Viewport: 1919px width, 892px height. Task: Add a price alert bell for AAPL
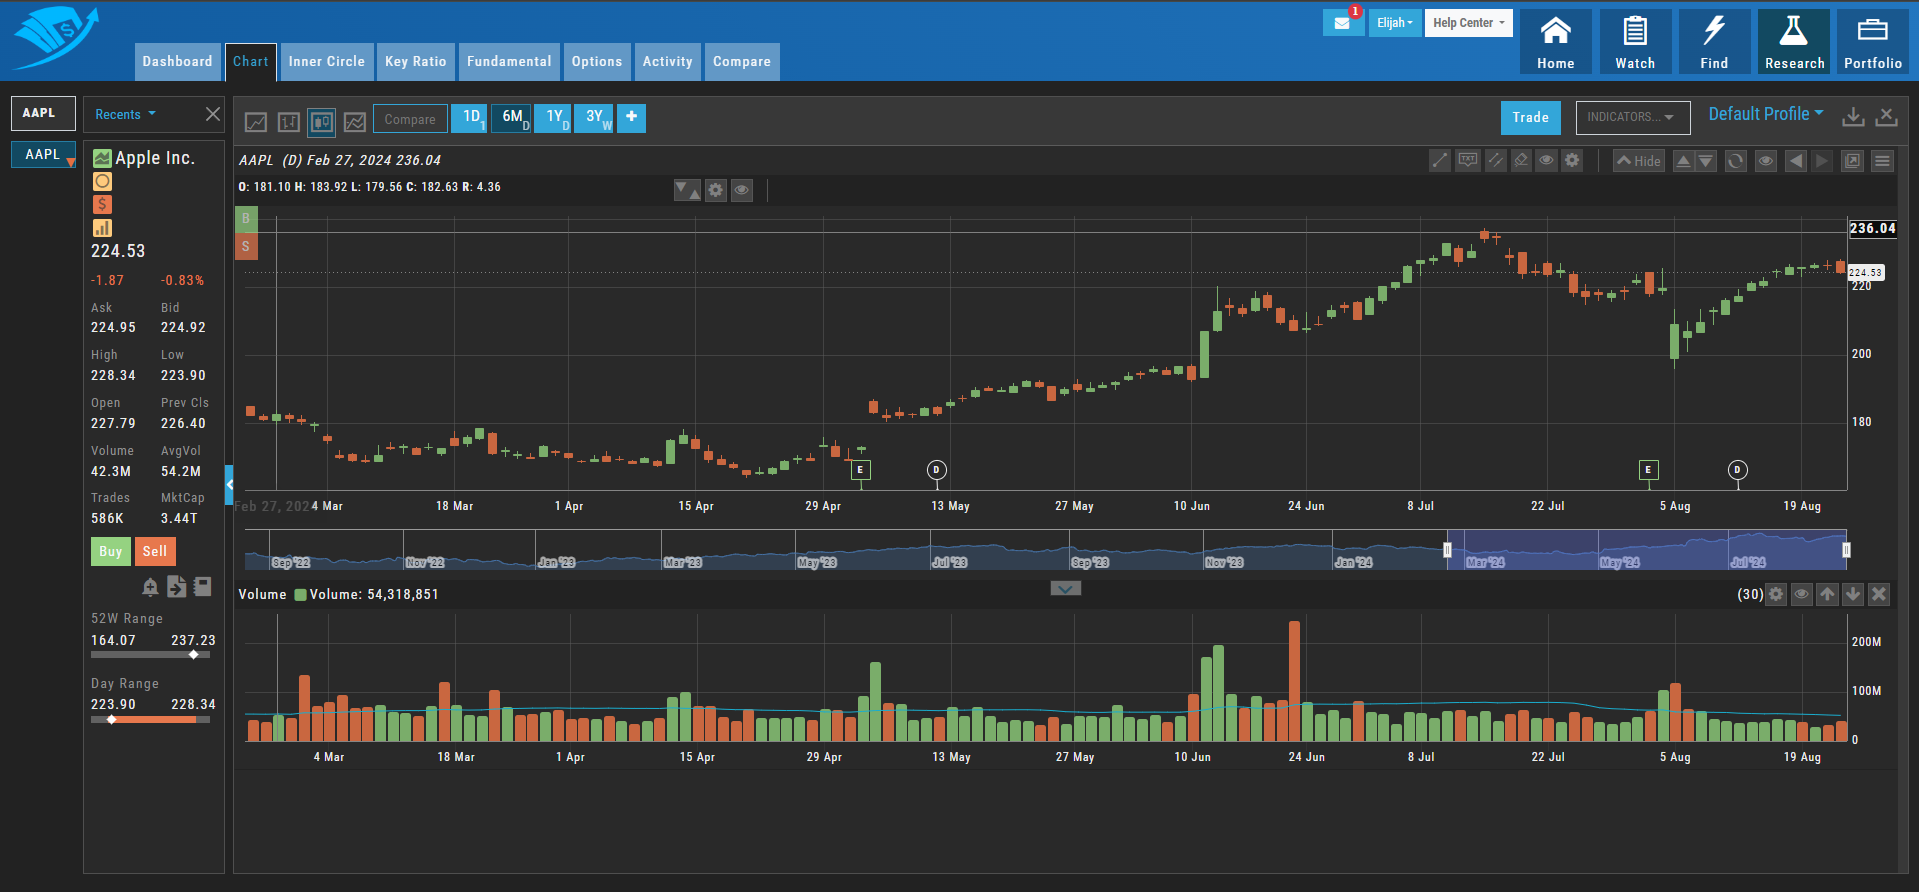150,587
